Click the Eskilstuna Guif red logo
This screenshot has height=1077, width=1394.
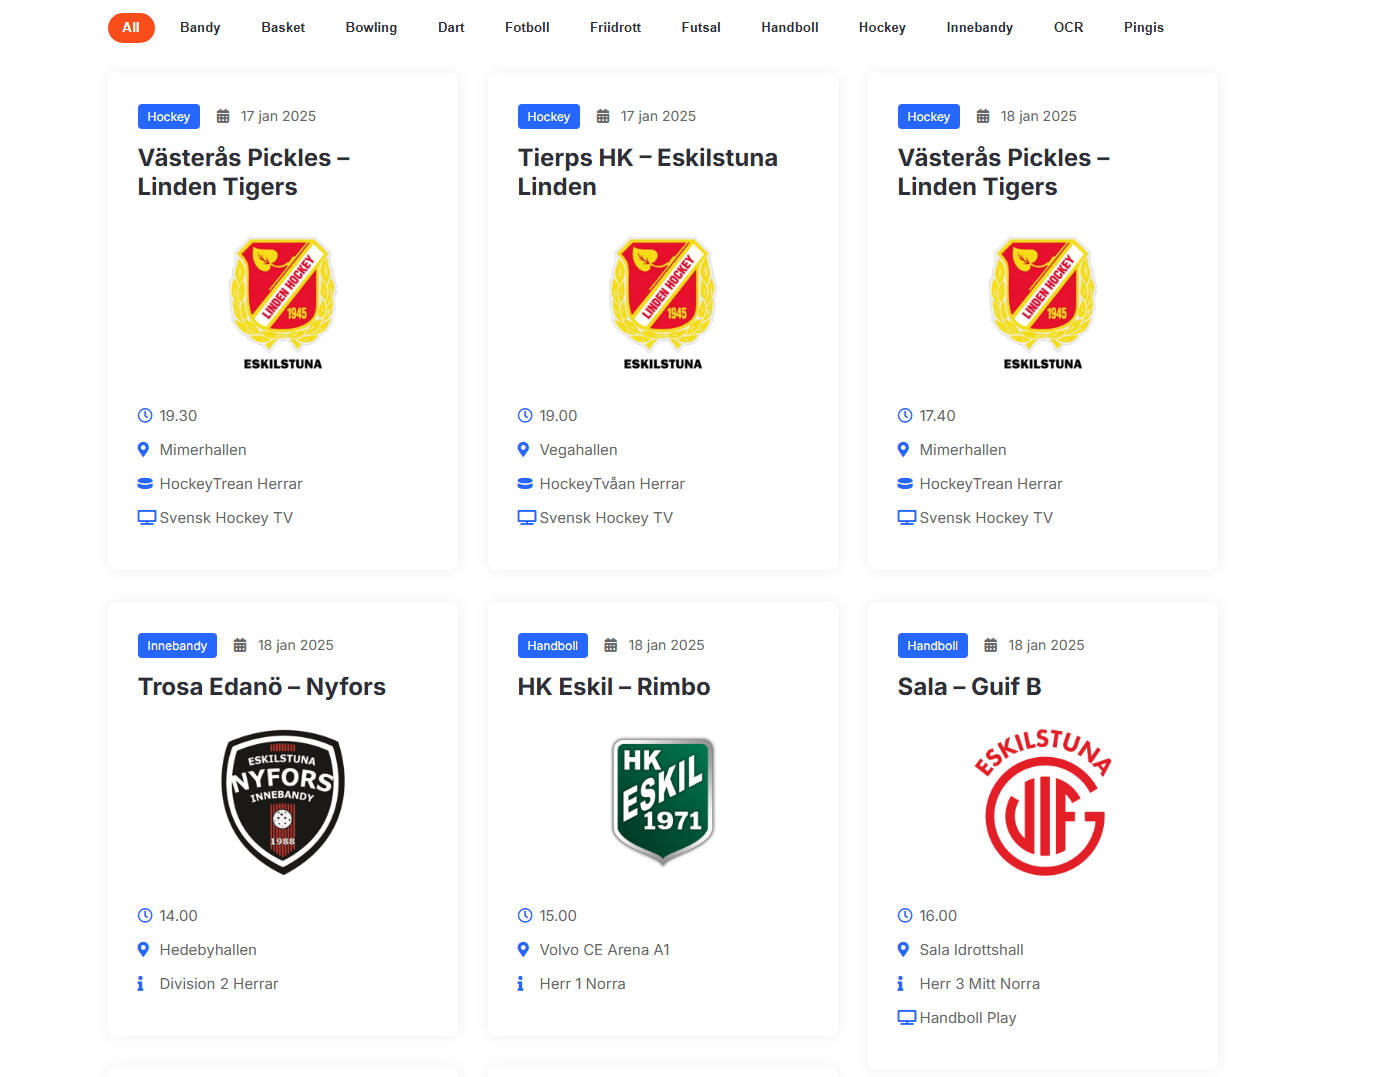[1043, 801]
